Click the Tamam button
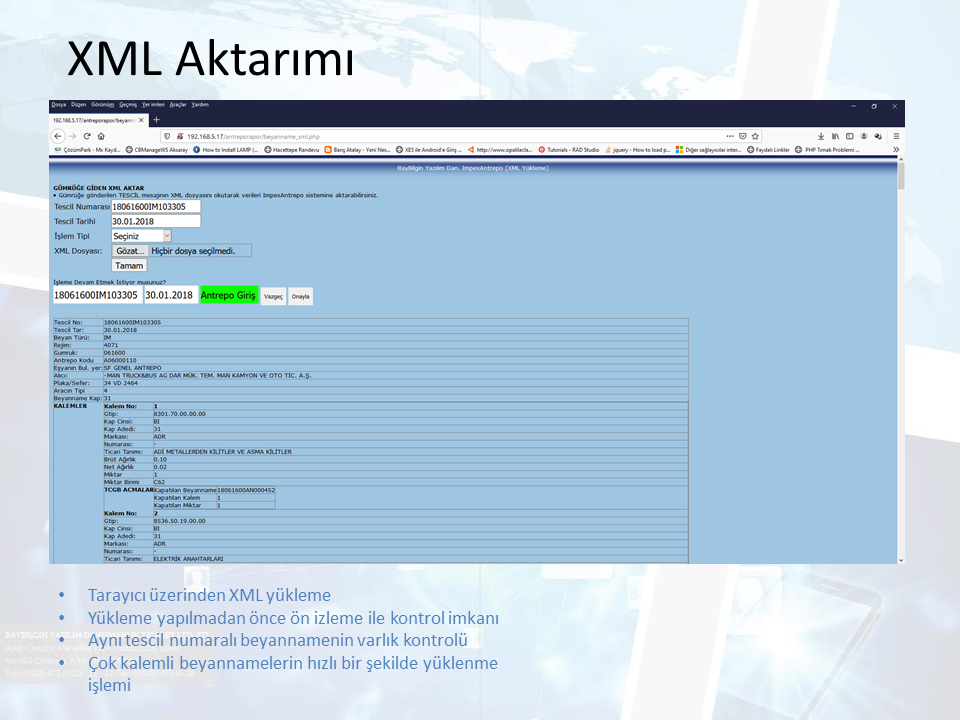Image resolution: width=960 pixels, height=720 pixels. [x=129, y=265]
